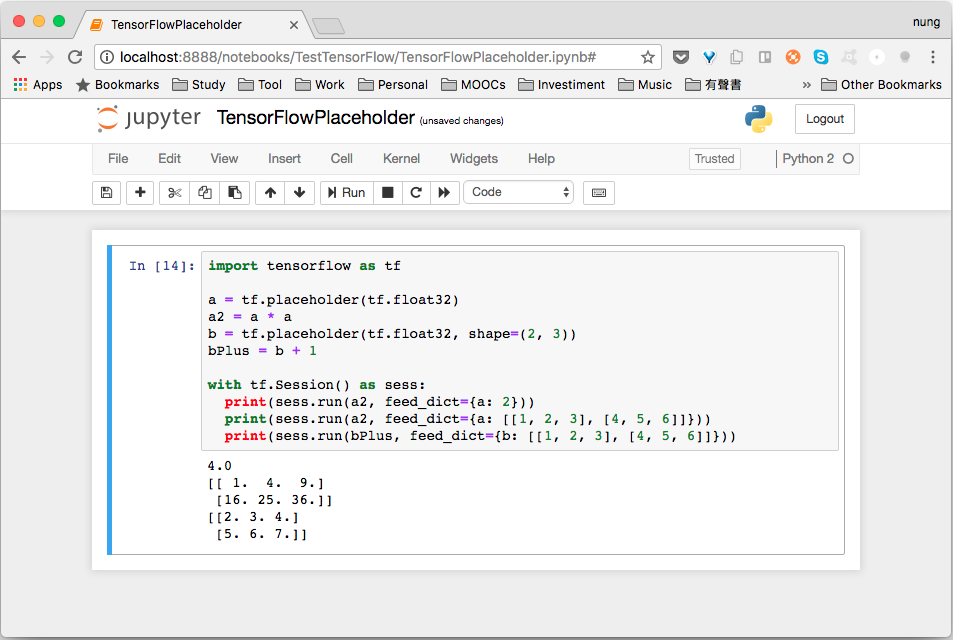953x640 pixels.
Task: Open the Kernel menu
Action: click(x=401, y=159)
